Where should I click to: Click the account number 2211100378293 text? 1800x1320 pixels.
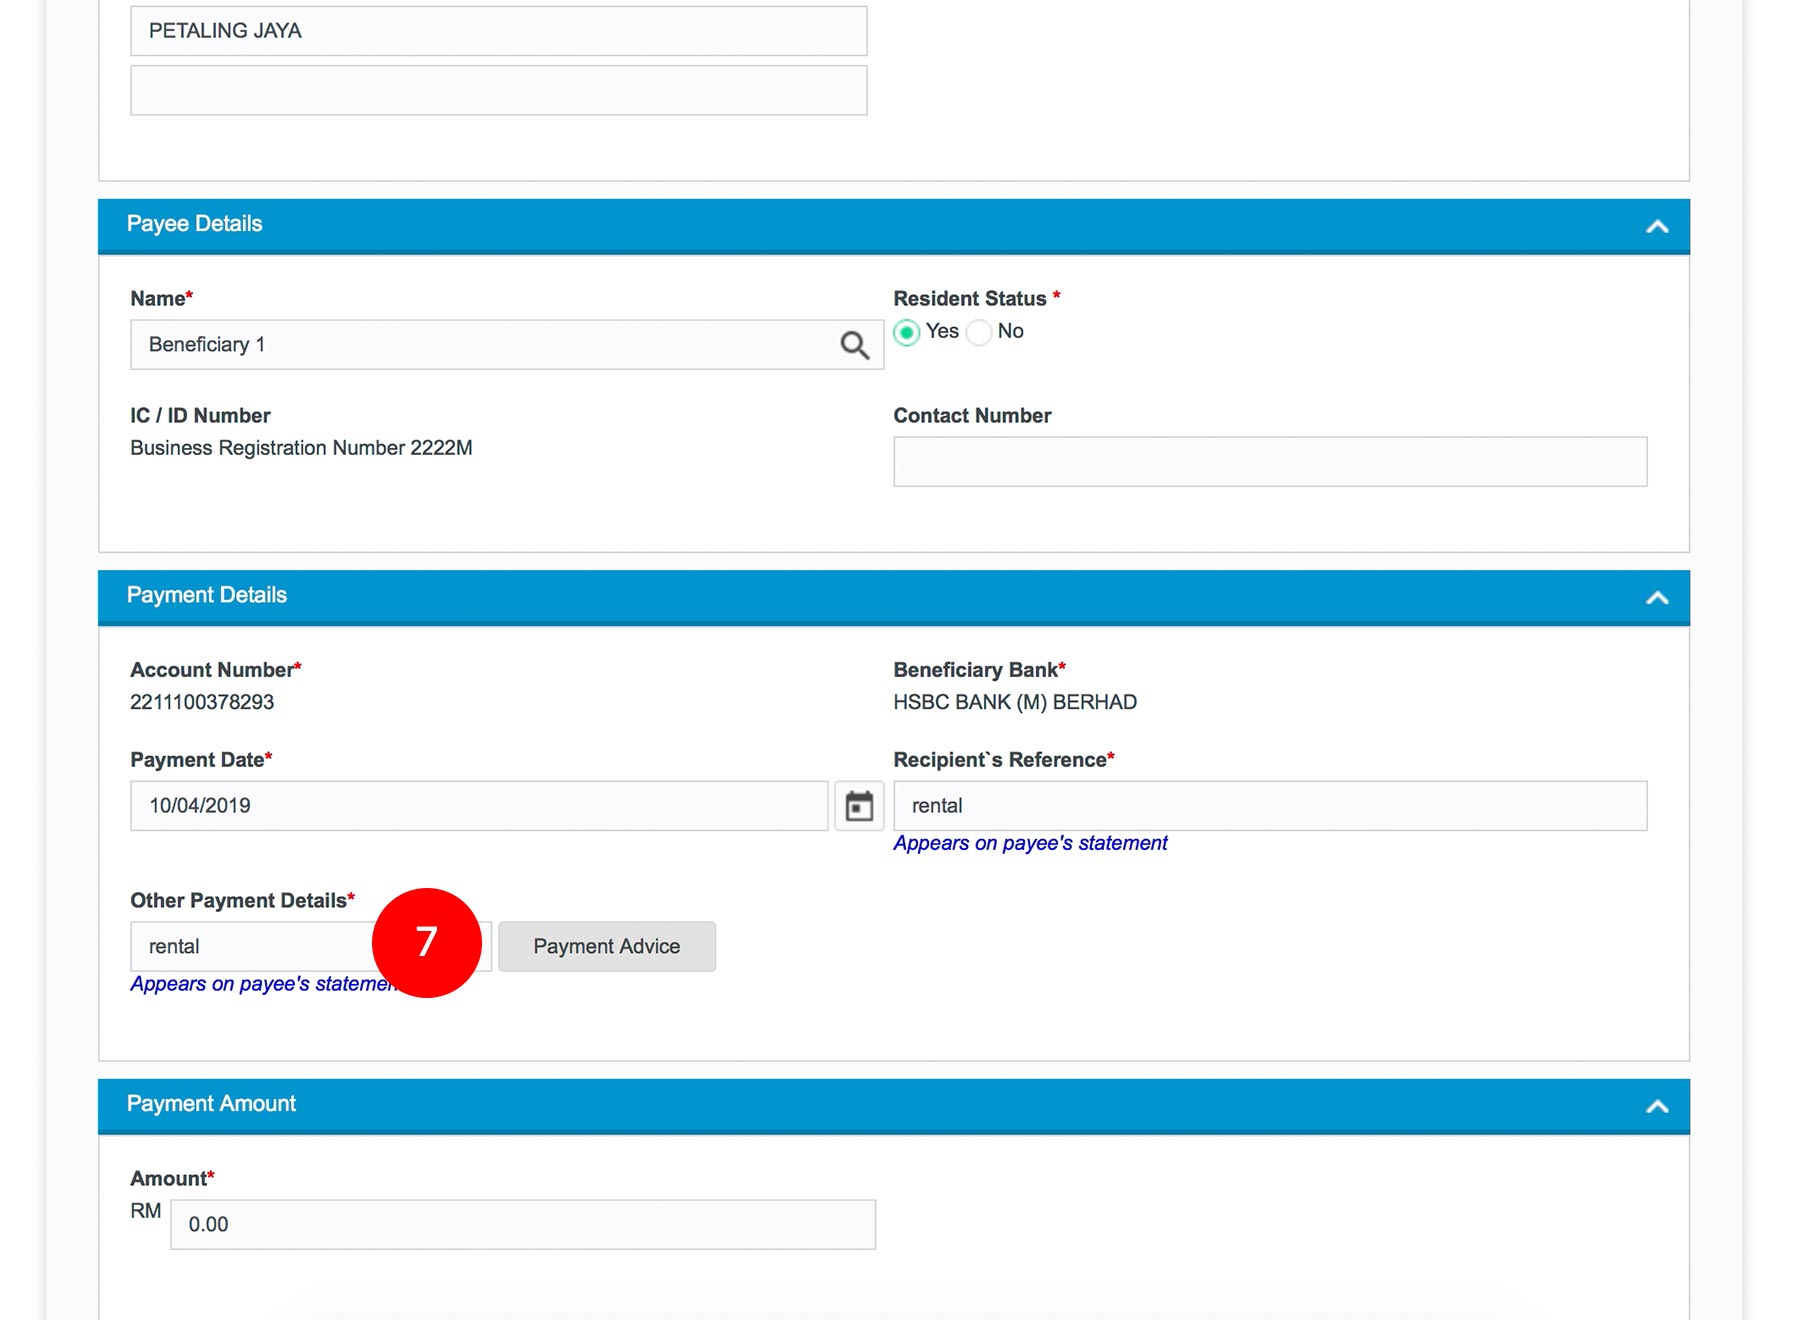point(202,702)
